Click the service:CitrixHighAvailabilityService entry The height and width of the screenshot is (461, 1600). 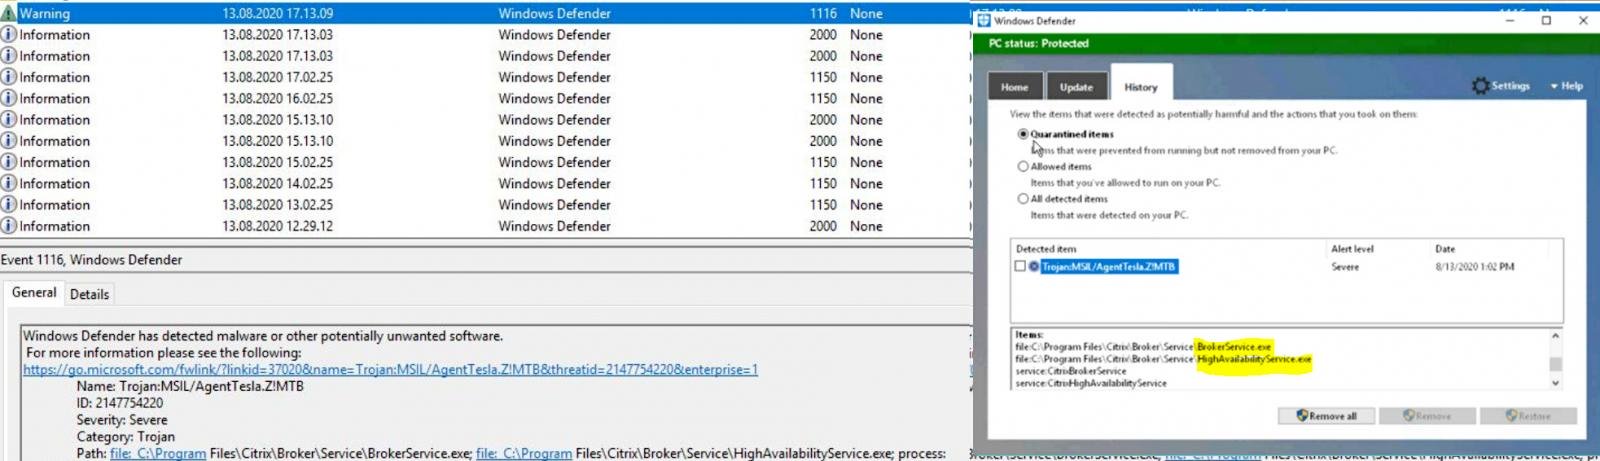[1091, 383]
